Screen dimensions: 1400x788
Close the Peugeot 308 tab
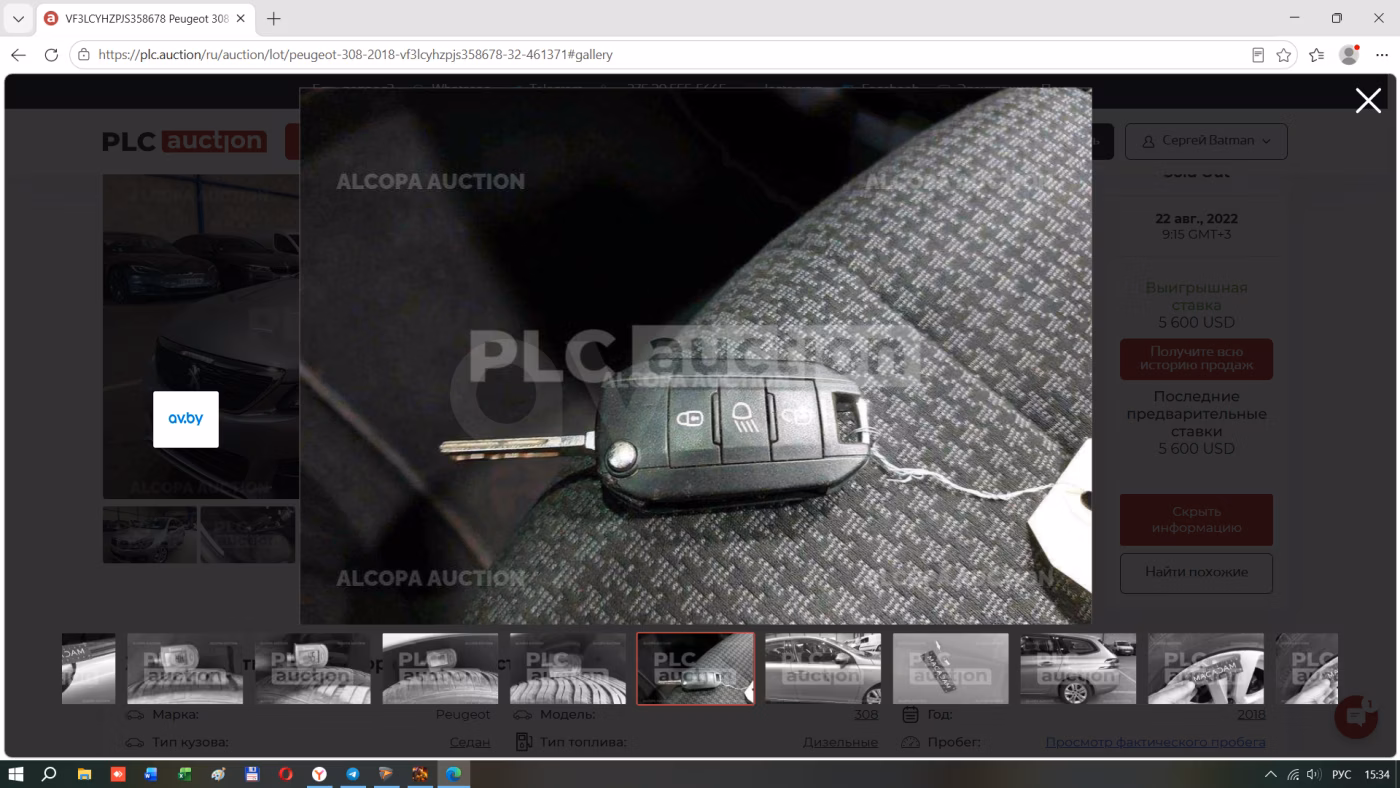[x=240, y=18]
